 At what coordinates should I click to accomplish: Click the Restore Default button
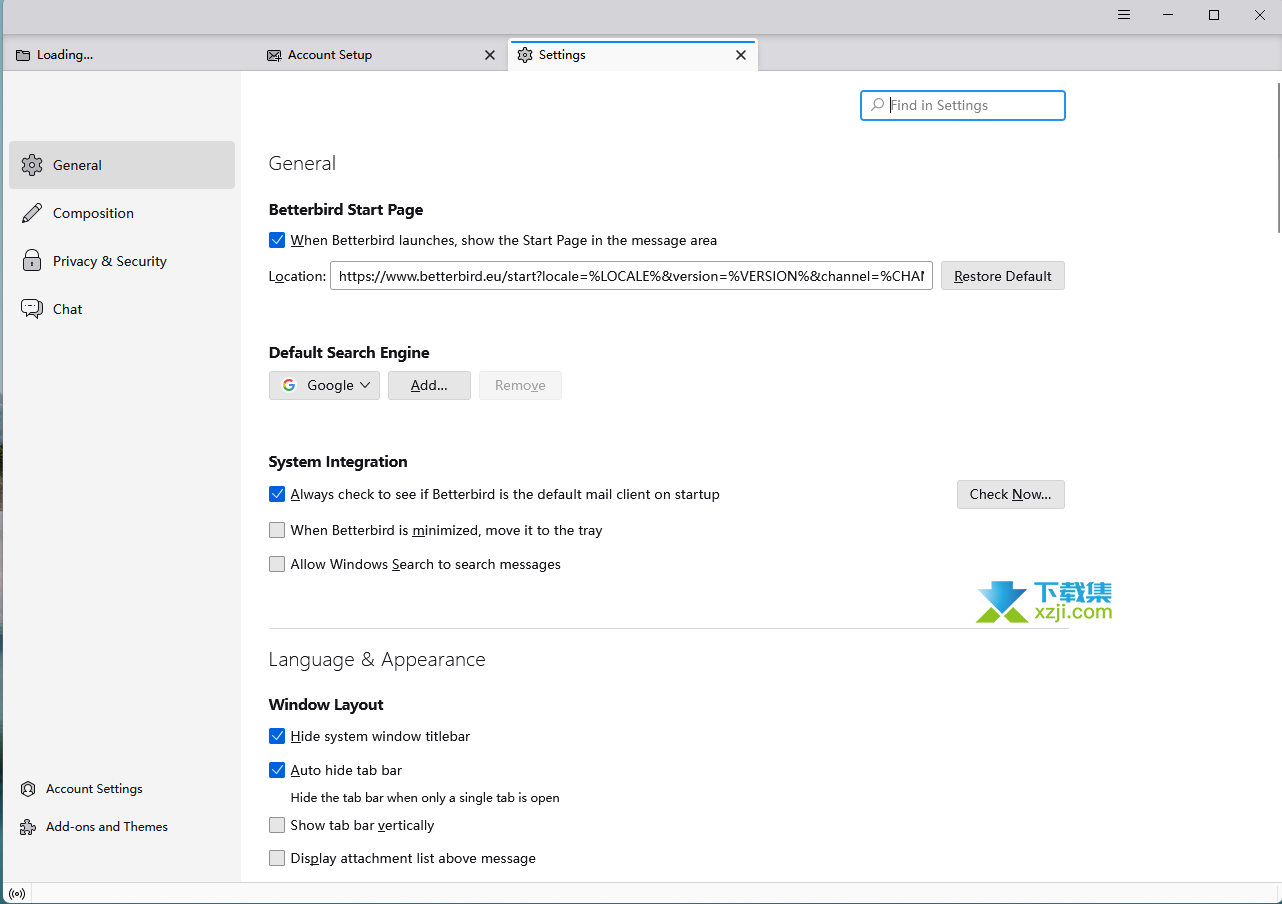[x=1003, y=276]
